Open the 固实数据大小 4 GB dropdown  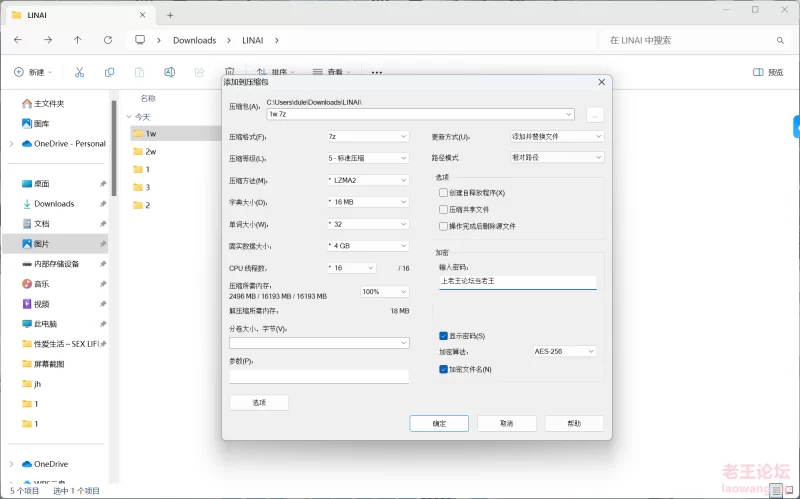(x=368, y=246)
